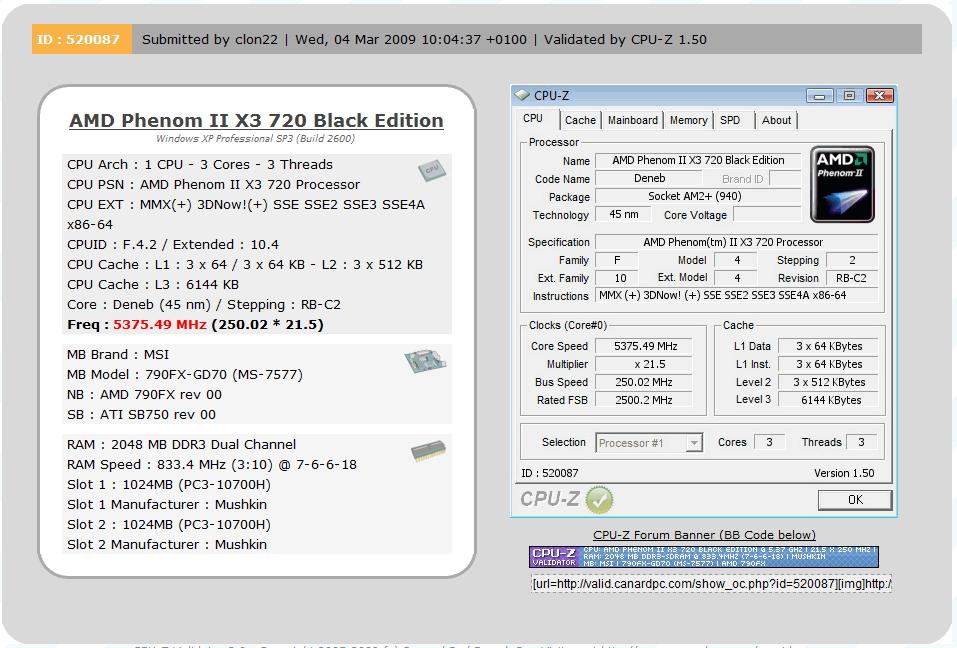This screenshot has height=648, width=957.
Task: Click the RAM module icon beside RAM row
Action: click(x=428, y=451)
